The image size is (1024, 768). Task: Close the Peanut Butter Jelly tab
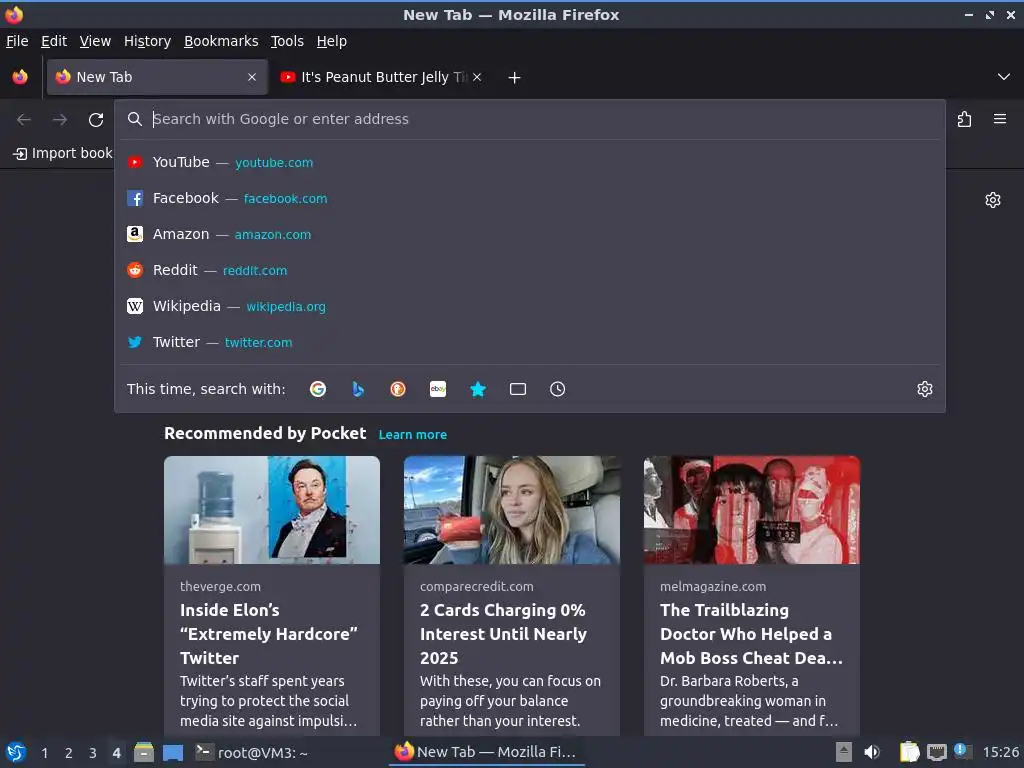pos(477,77)
